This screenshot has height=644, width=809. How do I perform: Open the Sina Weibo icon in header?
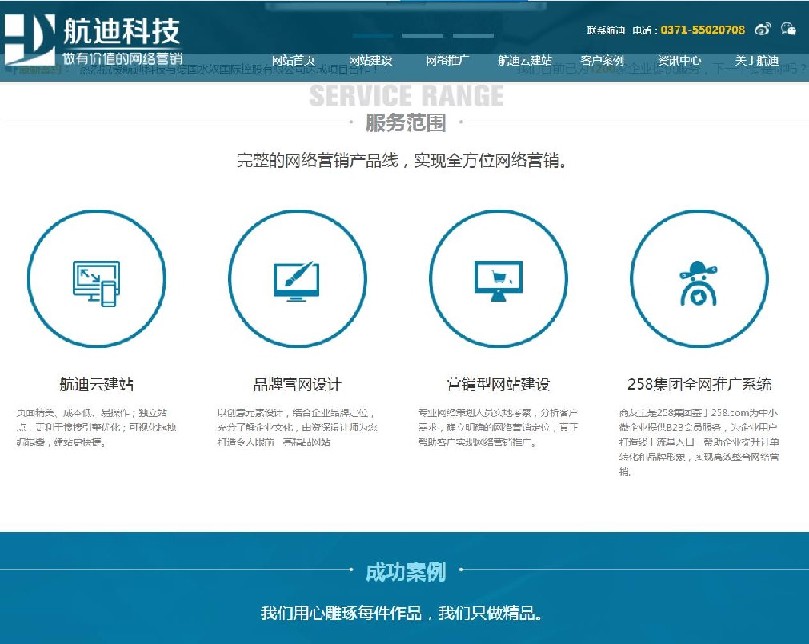coord(763,30)
